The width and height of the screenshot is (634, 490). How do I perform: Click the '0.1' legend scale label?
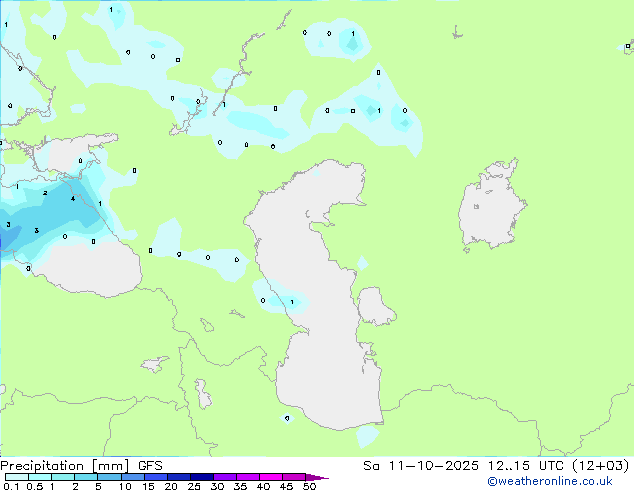coord(11,486)
